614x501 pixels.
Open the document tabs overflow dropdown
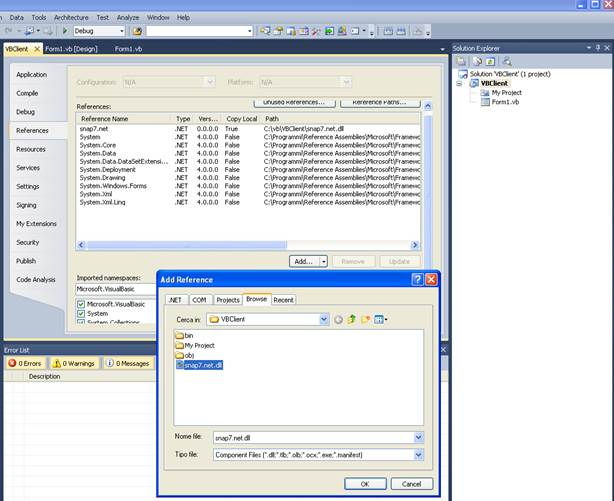[x=442, y=49]
